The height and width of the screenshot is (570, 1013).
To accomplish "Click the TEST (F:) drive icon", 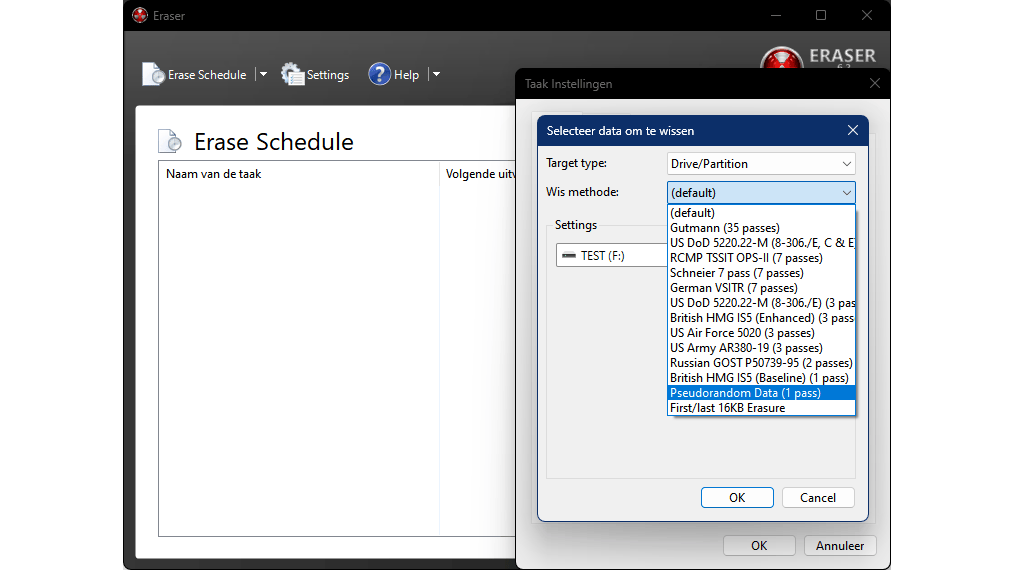I will [569, 255].
